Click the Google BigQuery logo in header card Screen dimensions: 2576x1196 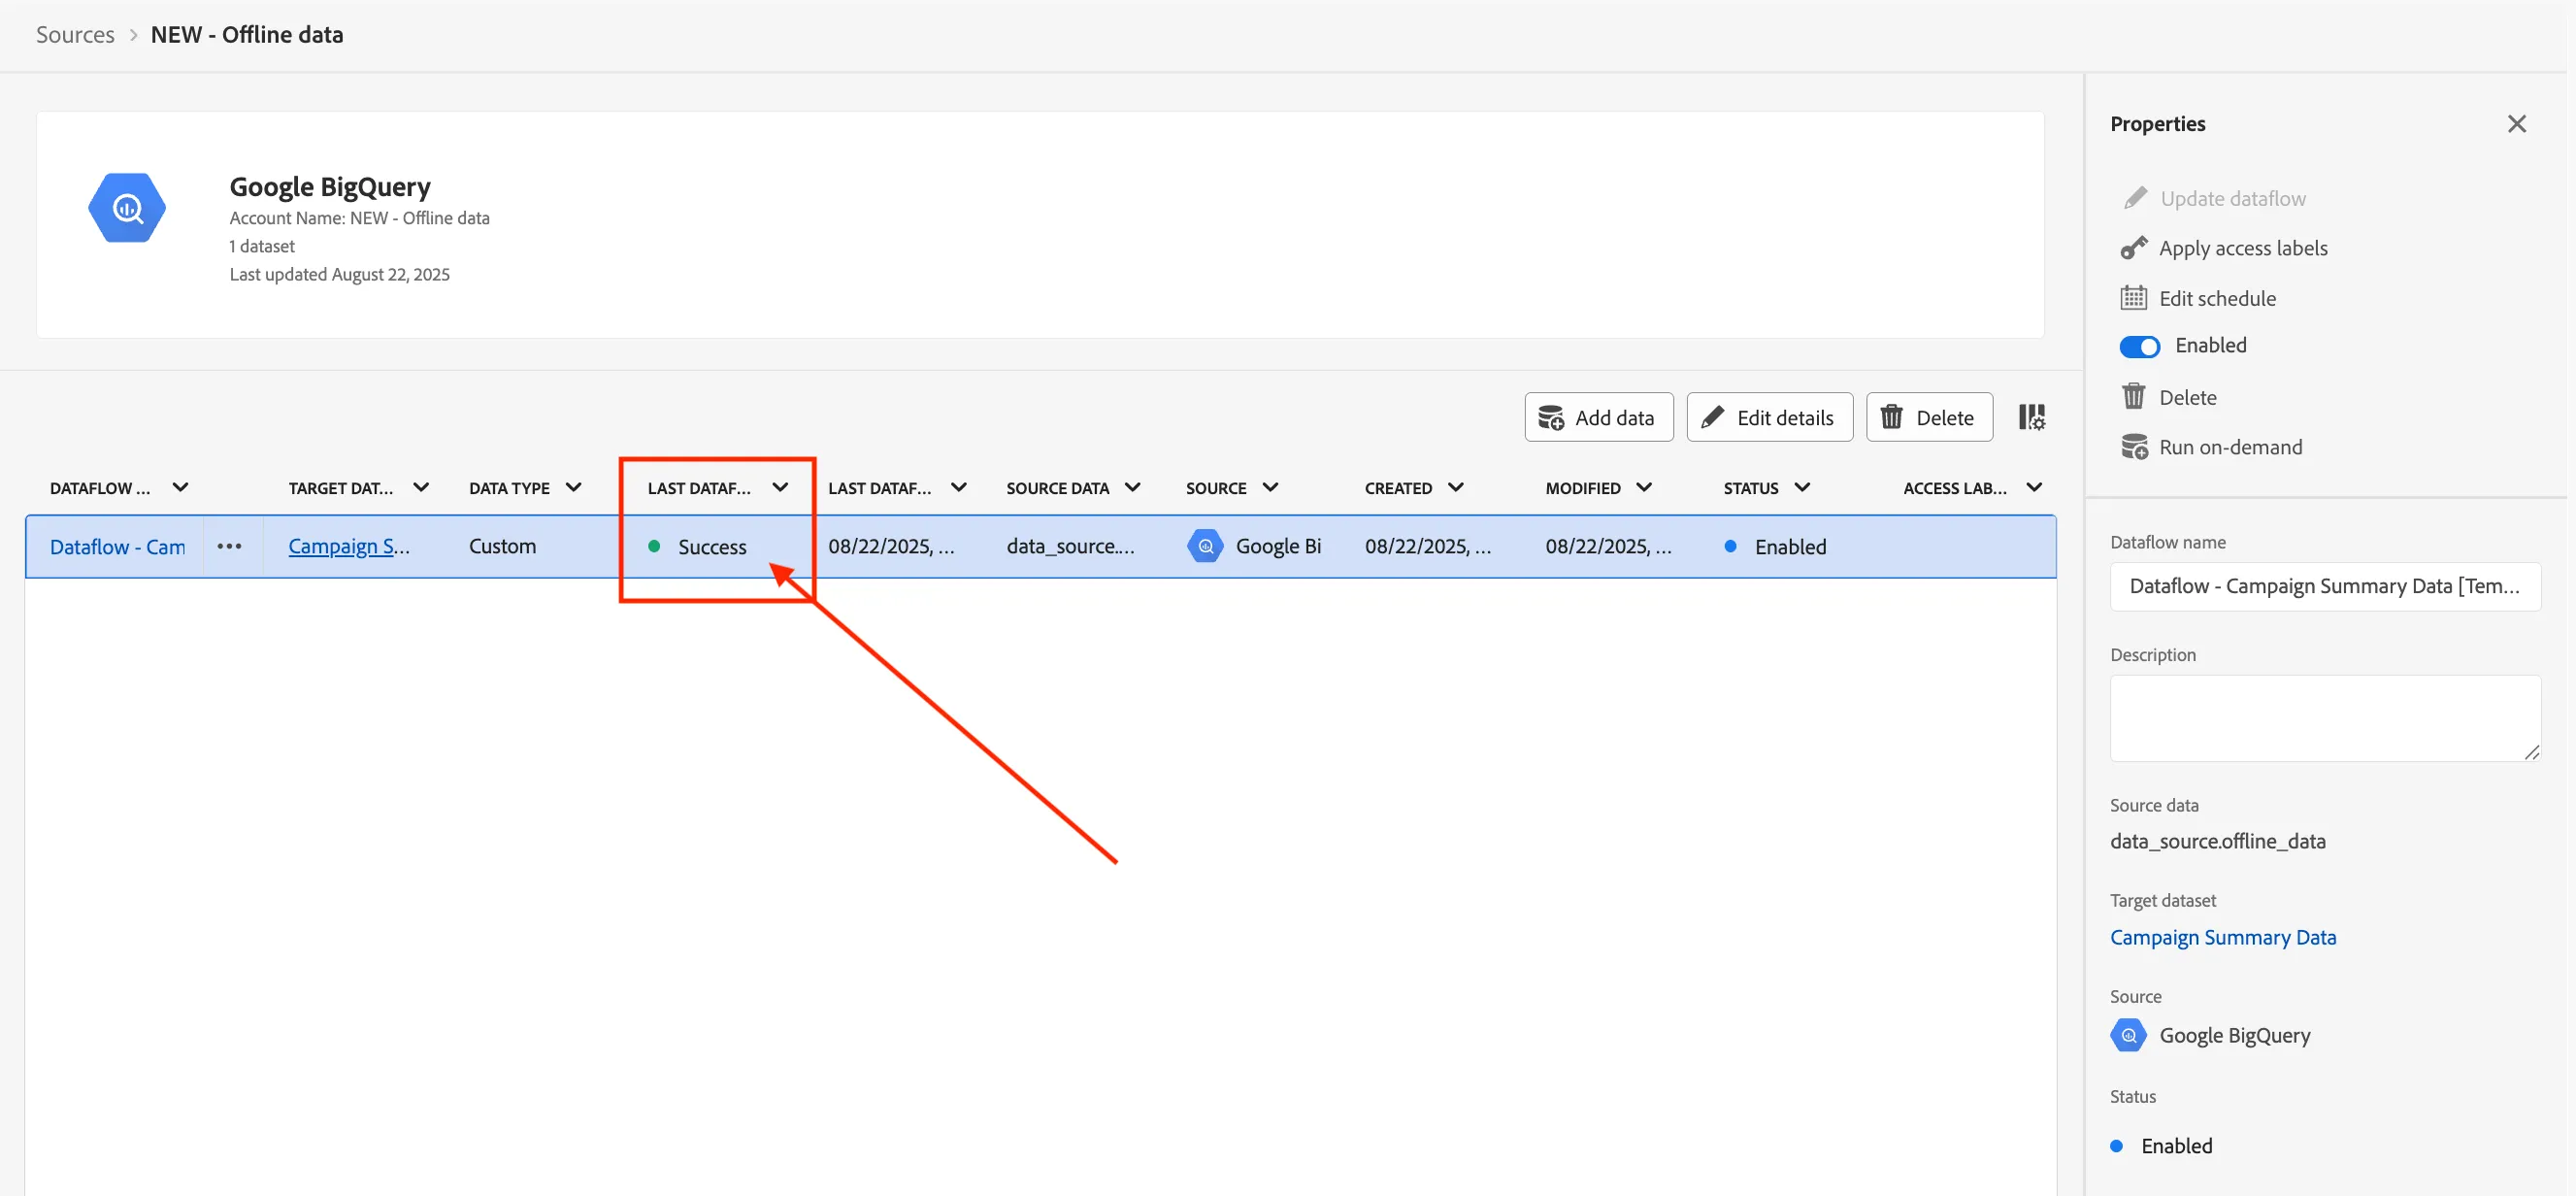click(x=127, y=208)
